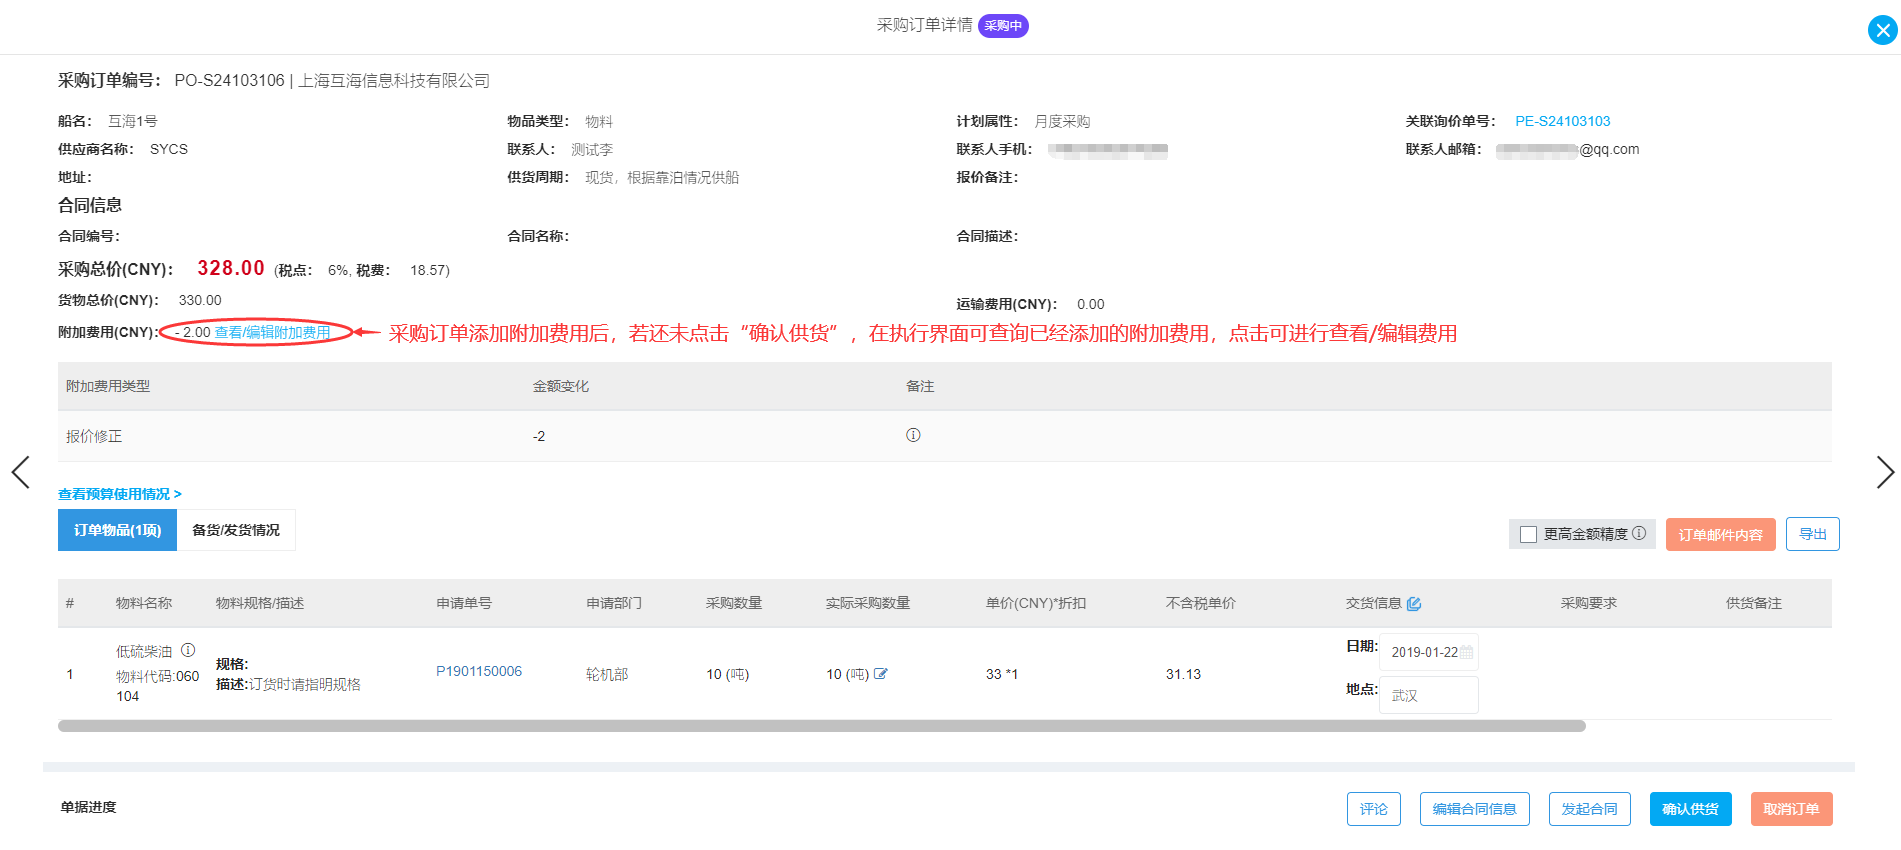1901x850 pixels.
Task: Click the contact name 测试李
Action: point(592,149)
